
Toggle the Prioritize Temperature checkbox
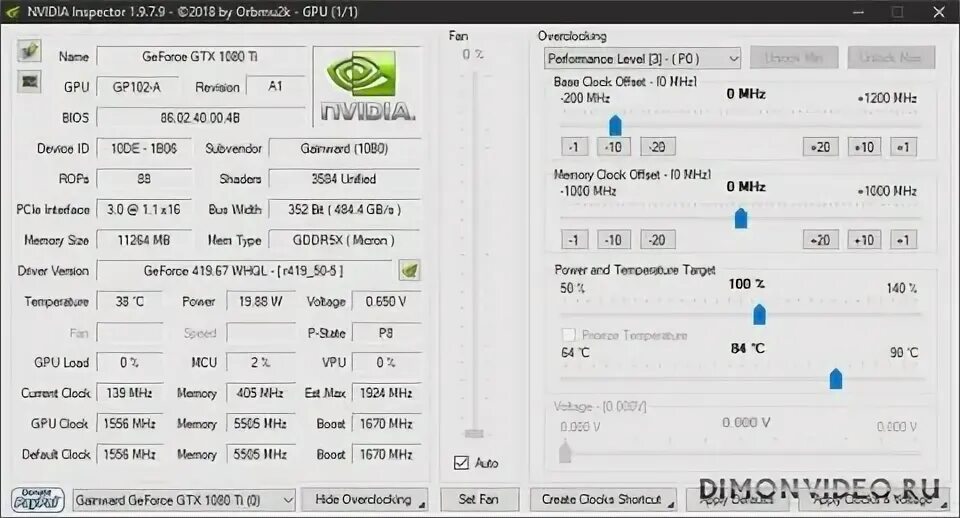pos(569,335)
